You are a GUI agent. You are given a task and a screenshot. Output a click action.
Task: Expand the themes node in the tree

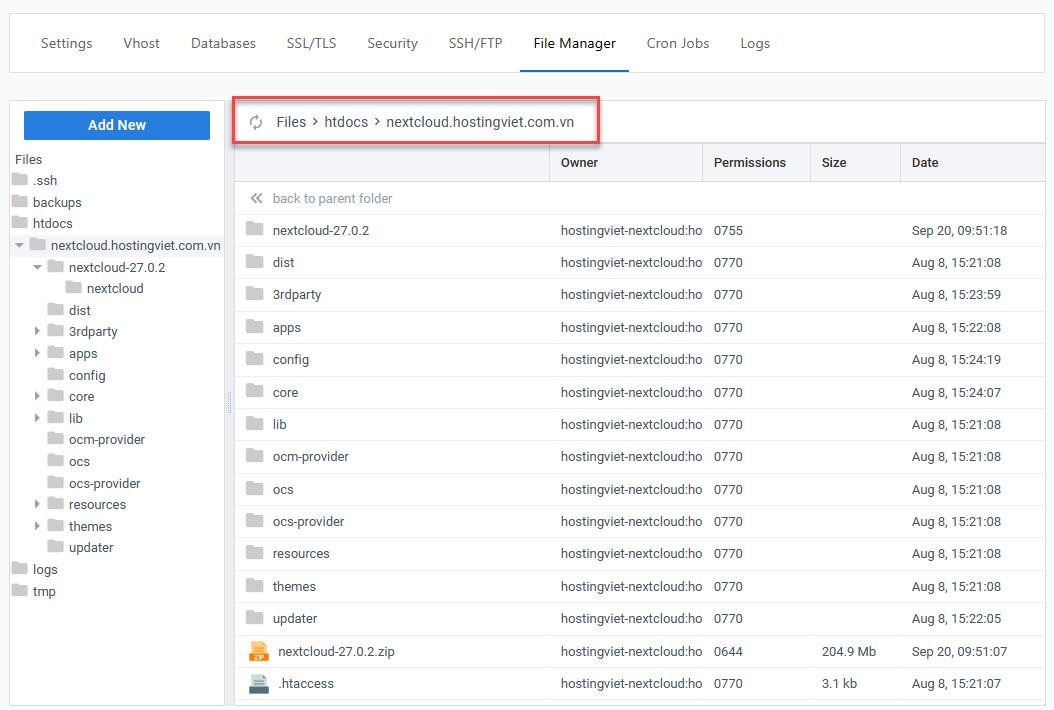pos(38,526)
